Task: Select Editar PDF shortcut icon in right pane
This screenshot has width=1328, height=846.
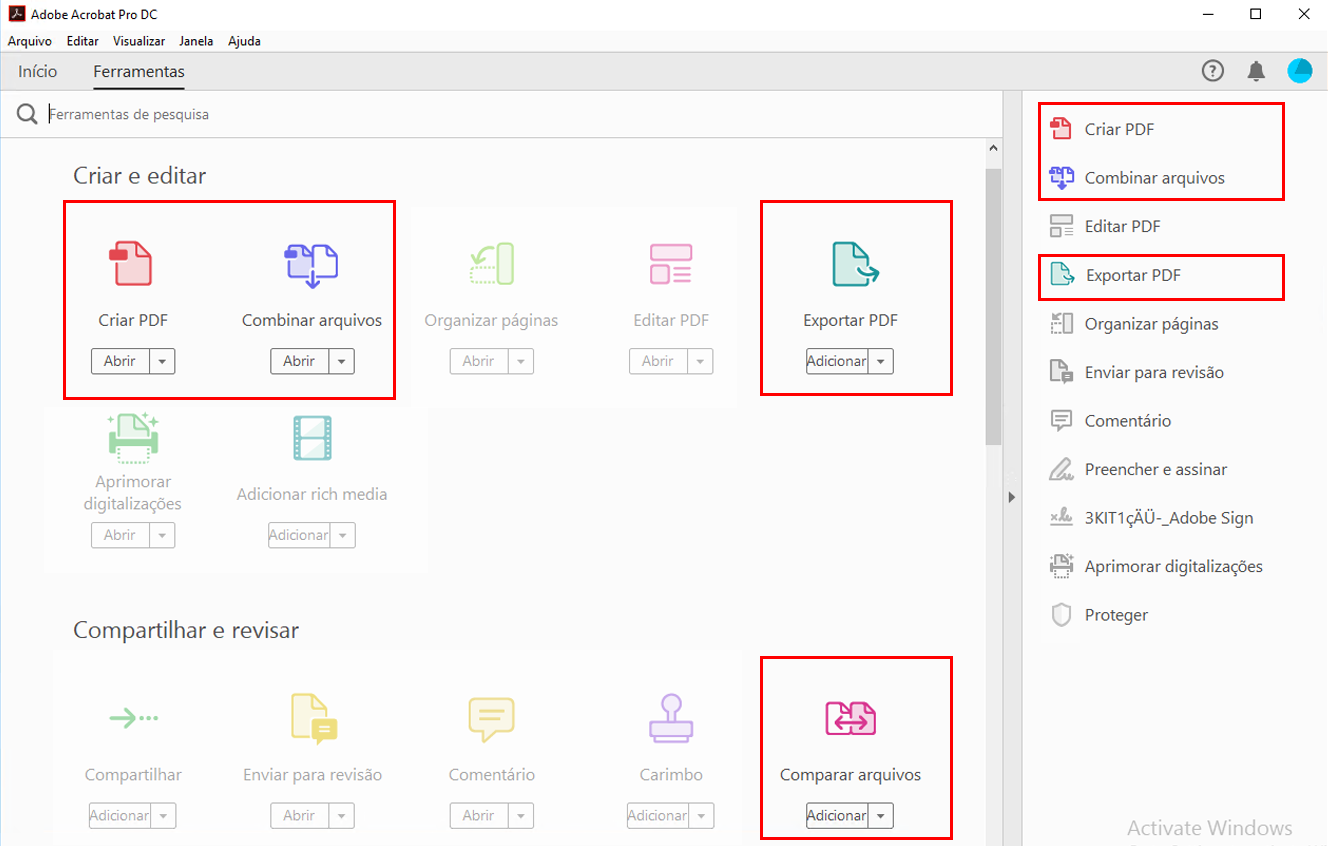Action: click(x=1061, y=226)
